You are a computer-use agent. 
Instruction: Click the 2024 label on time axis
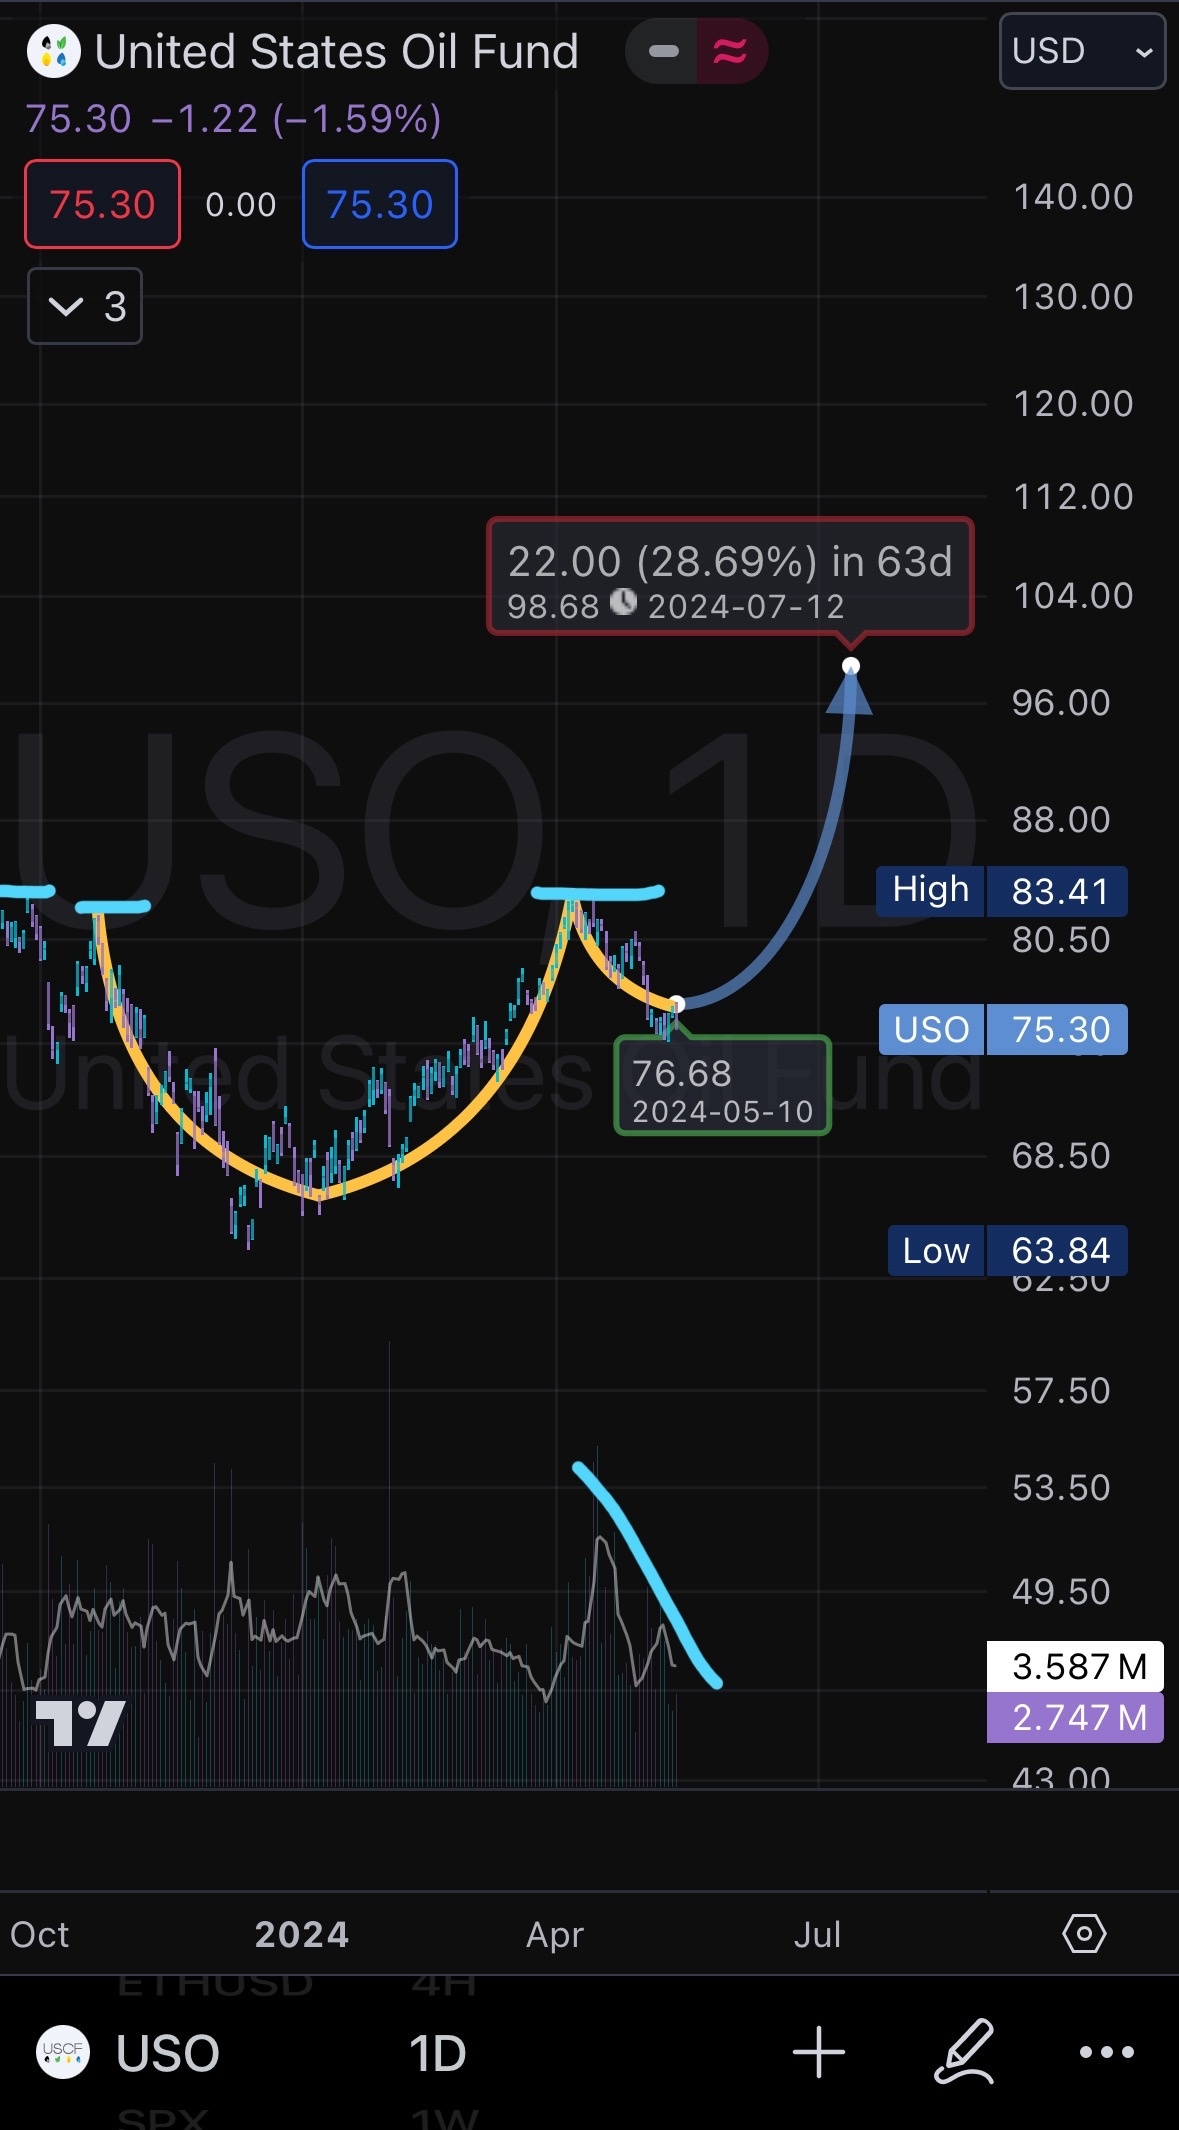point(302,1934)
